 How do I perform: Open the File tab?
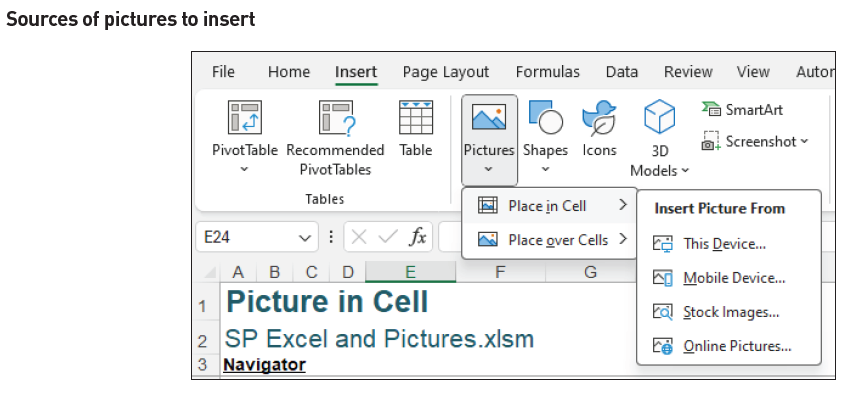click(x=223, y=72)
